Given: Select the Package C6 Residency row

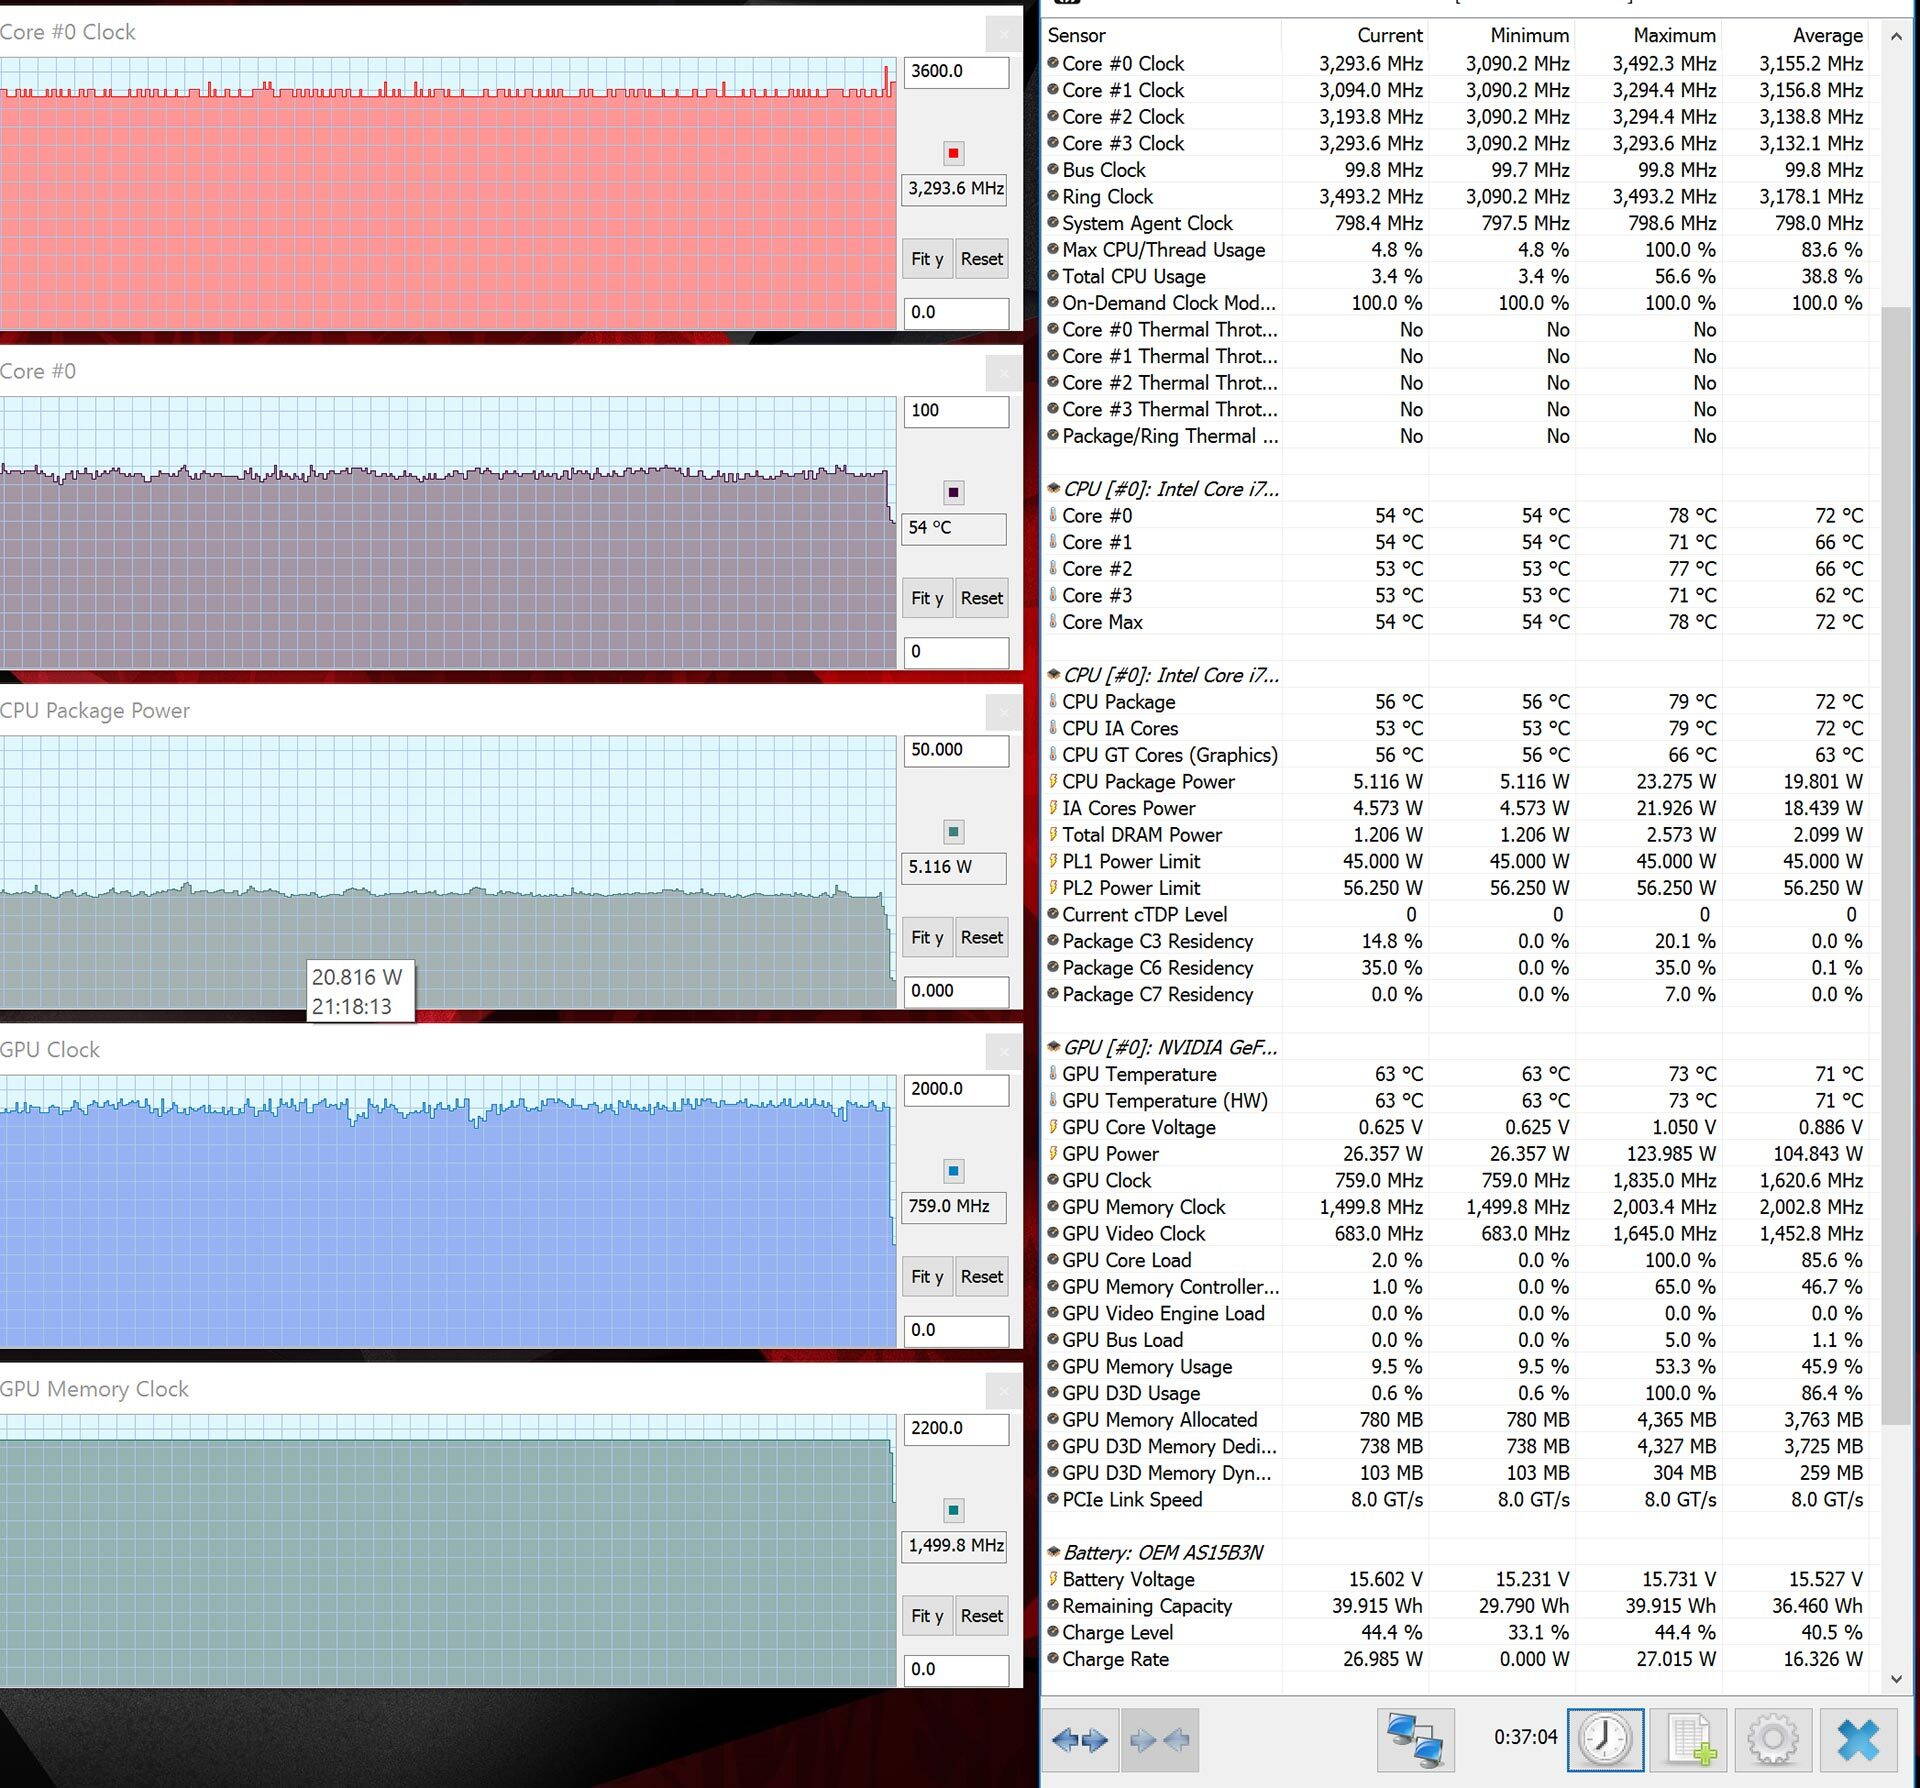Looking at the screenshot, I should pyautogui.click(x=1456, y=968).
